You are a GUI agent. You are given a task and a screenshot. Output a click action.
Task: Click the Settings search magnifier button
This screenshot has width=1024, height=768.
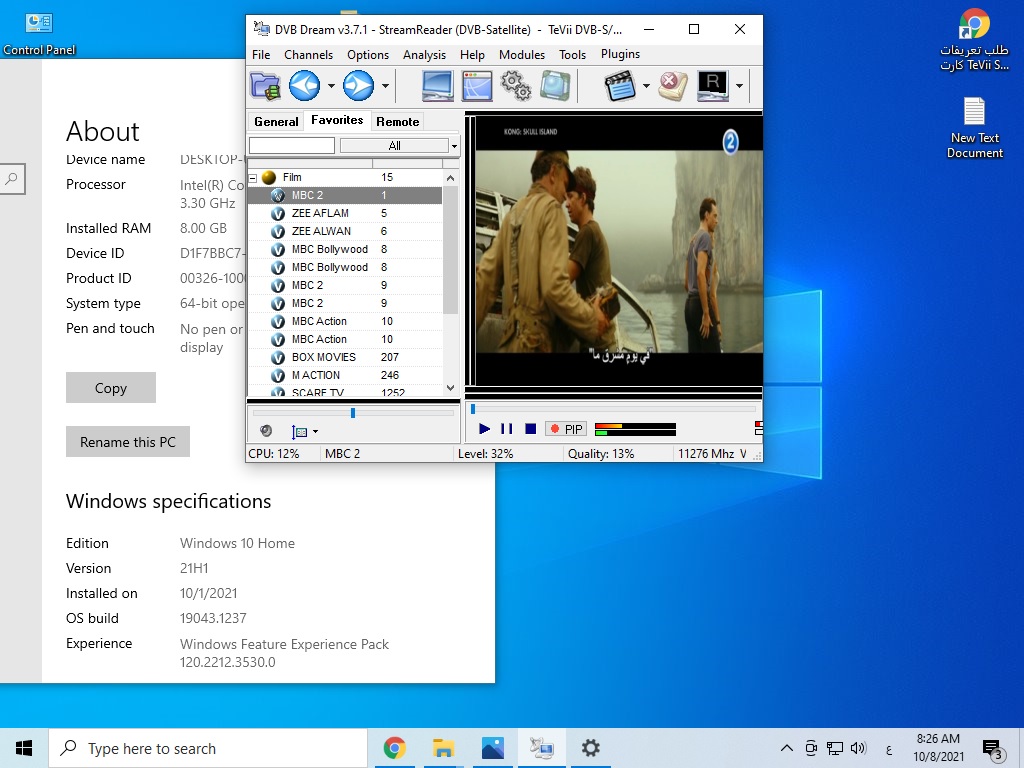(11, 179)
